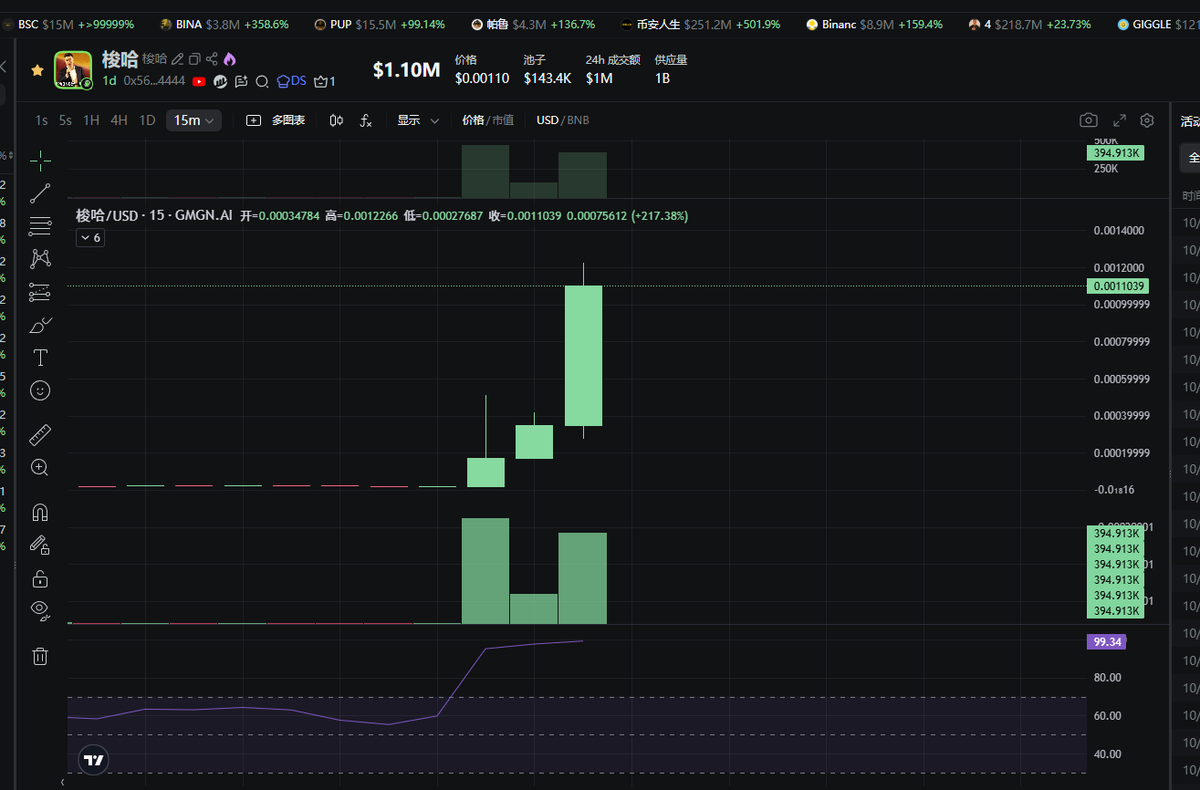Open the indicators fx menu

point(366,120)
